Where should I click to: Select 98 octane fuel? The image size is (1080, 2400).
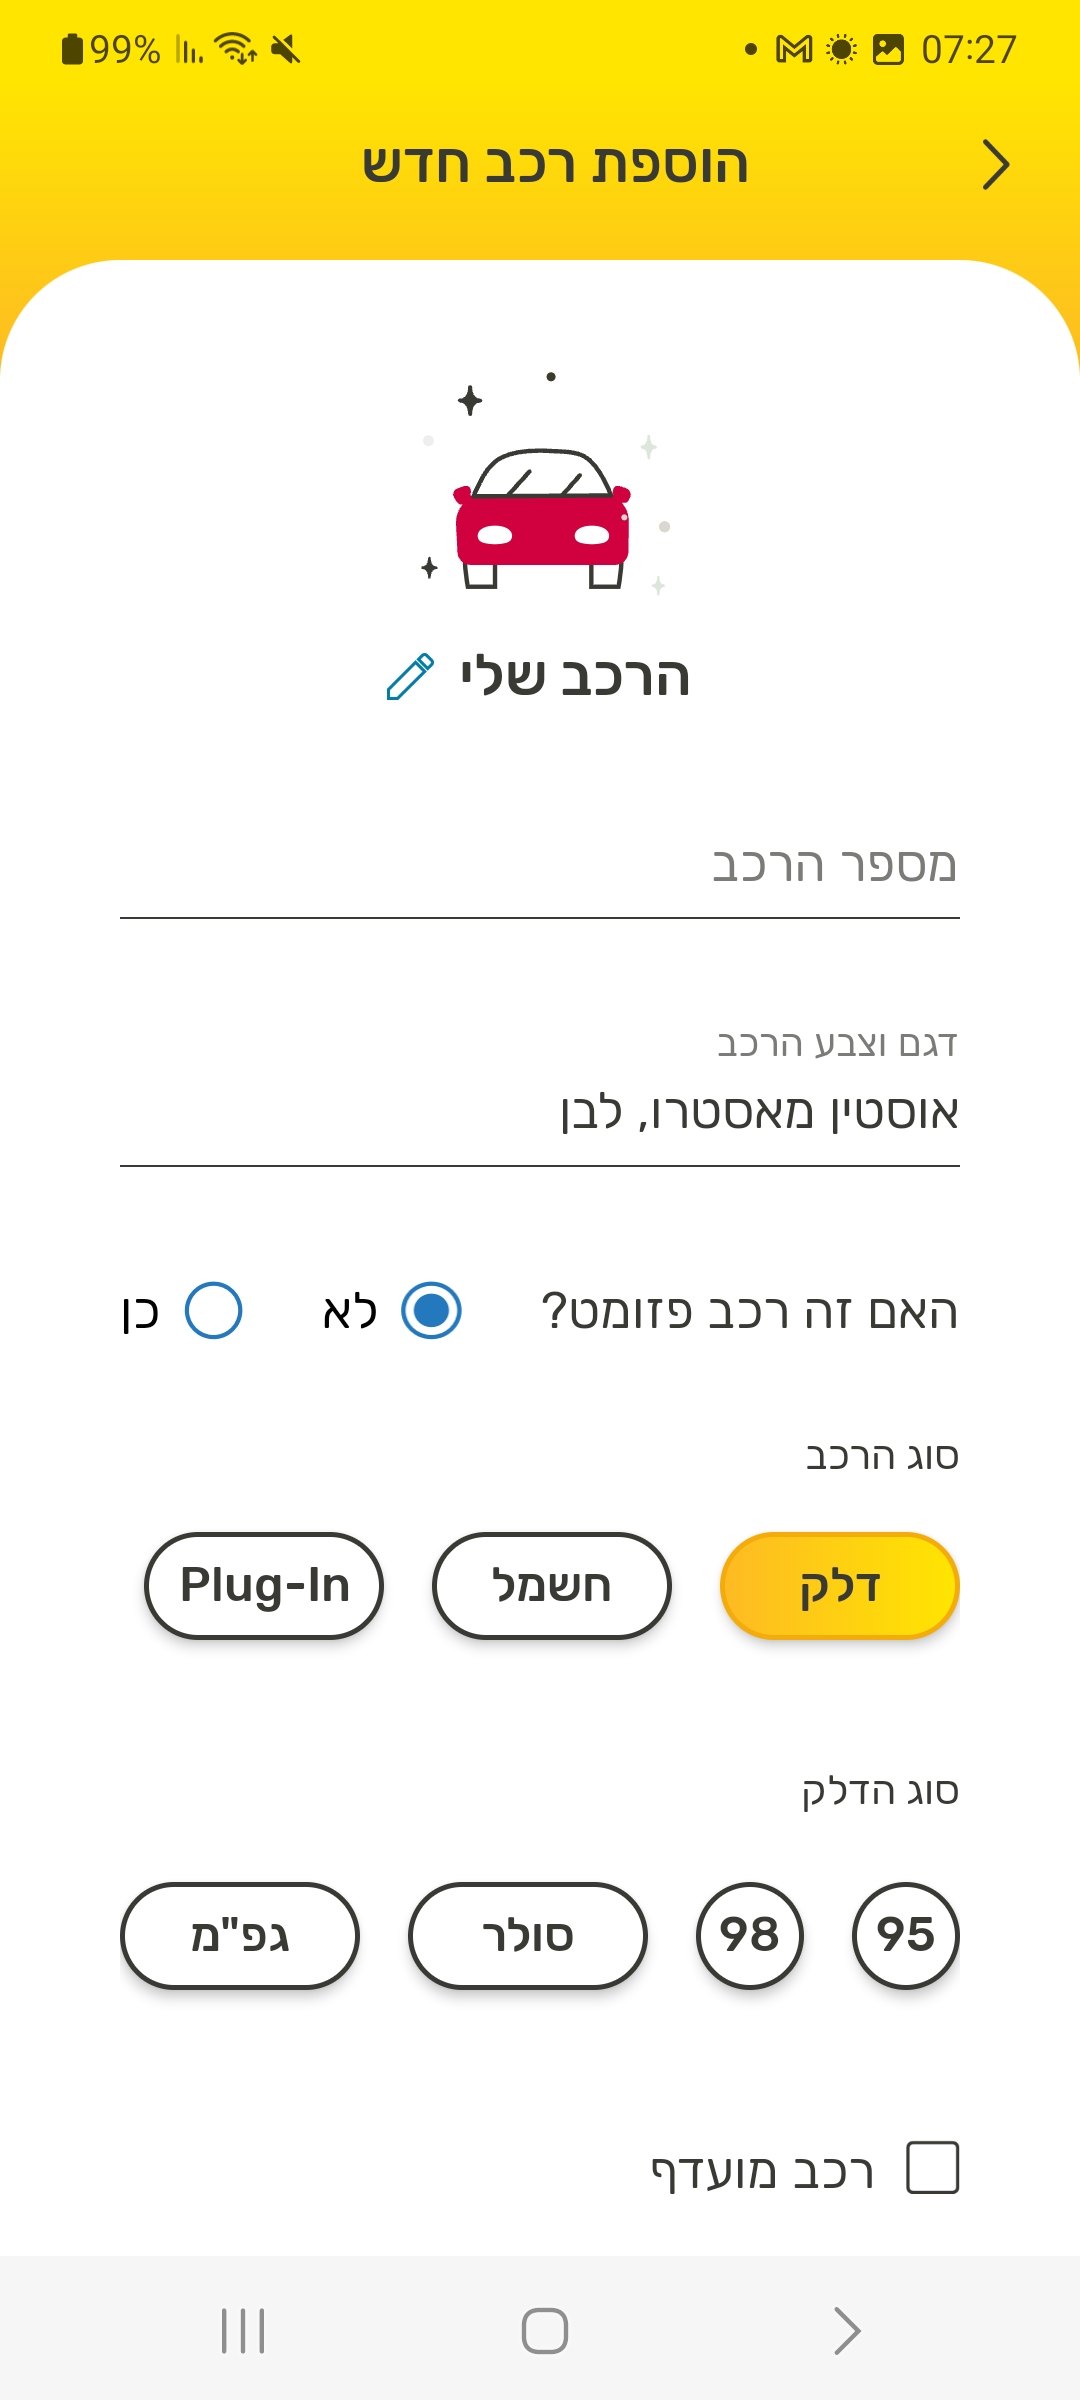click(x=750, y=1936)
